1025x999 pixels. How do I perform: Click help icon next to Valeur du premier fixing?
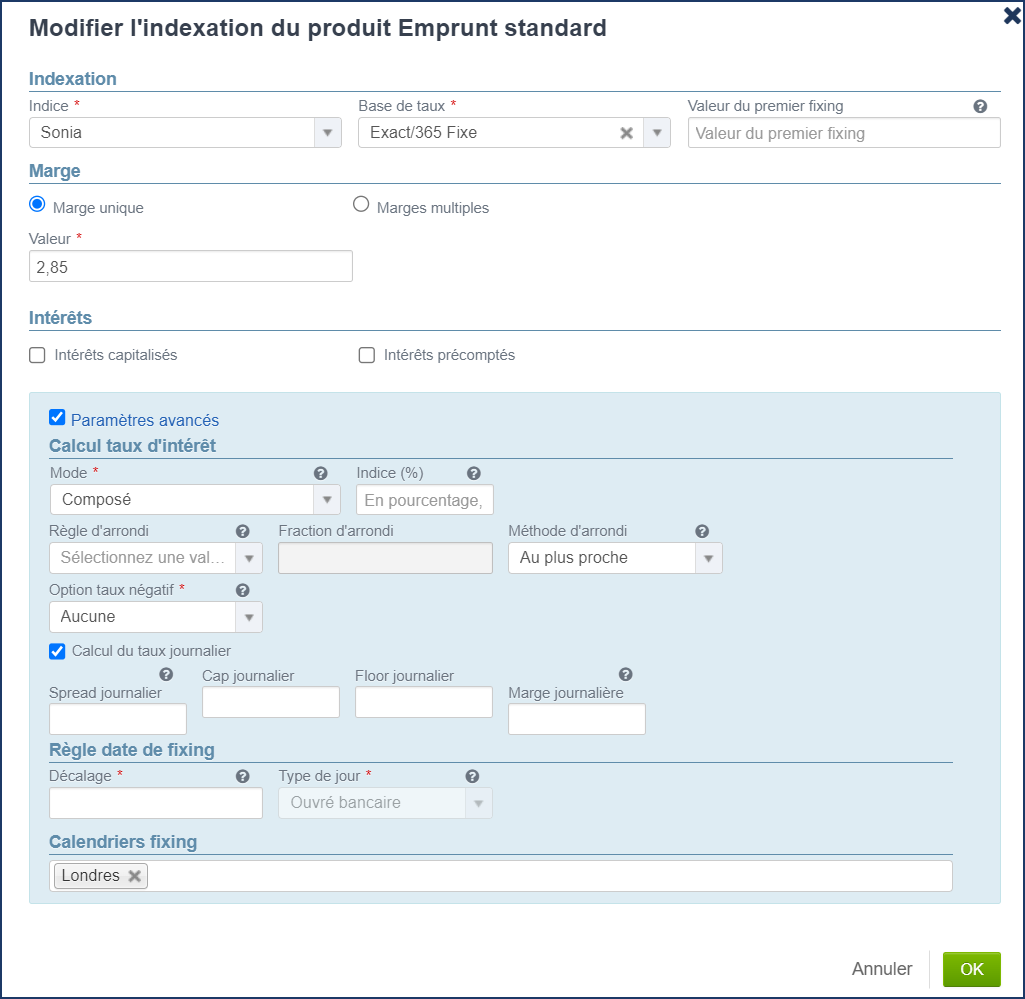click(x=980, y=106)
